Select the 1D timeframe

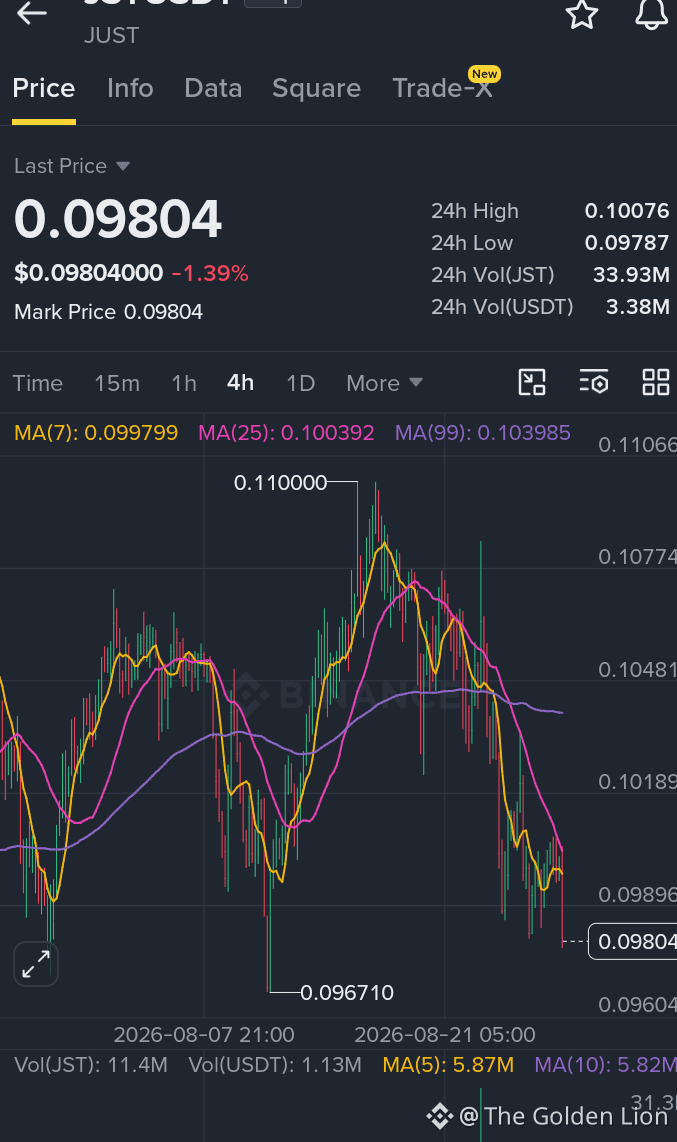tap(300, 383)
